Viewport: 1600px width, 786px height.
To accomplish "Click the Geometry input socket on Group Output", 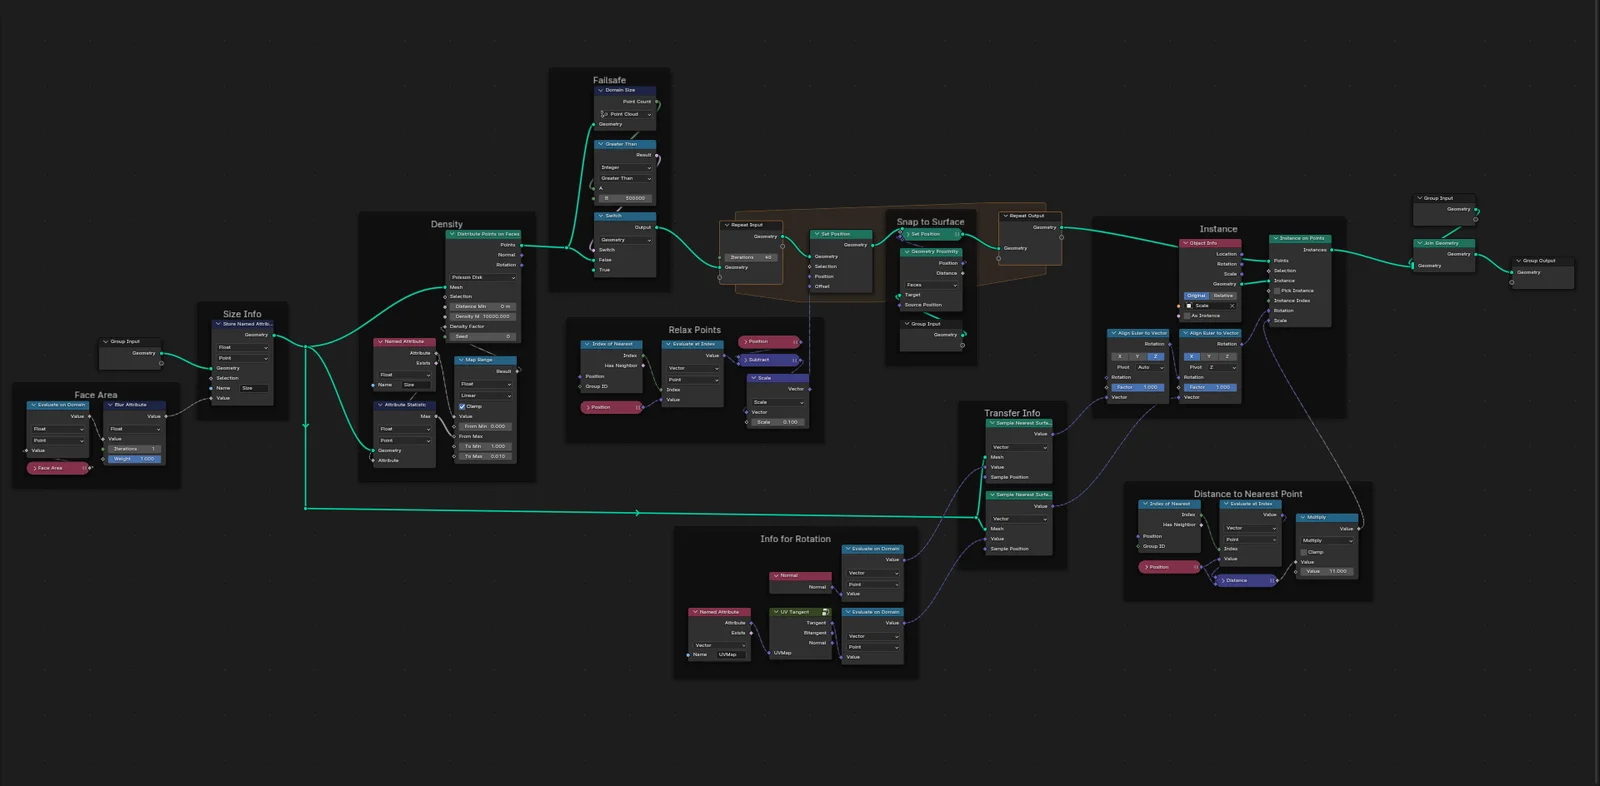I will pos(1512,272).
